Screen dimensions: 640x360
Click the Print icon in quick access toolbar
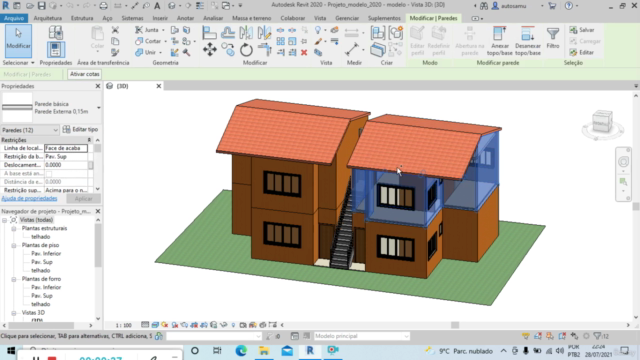pos(104,6)
